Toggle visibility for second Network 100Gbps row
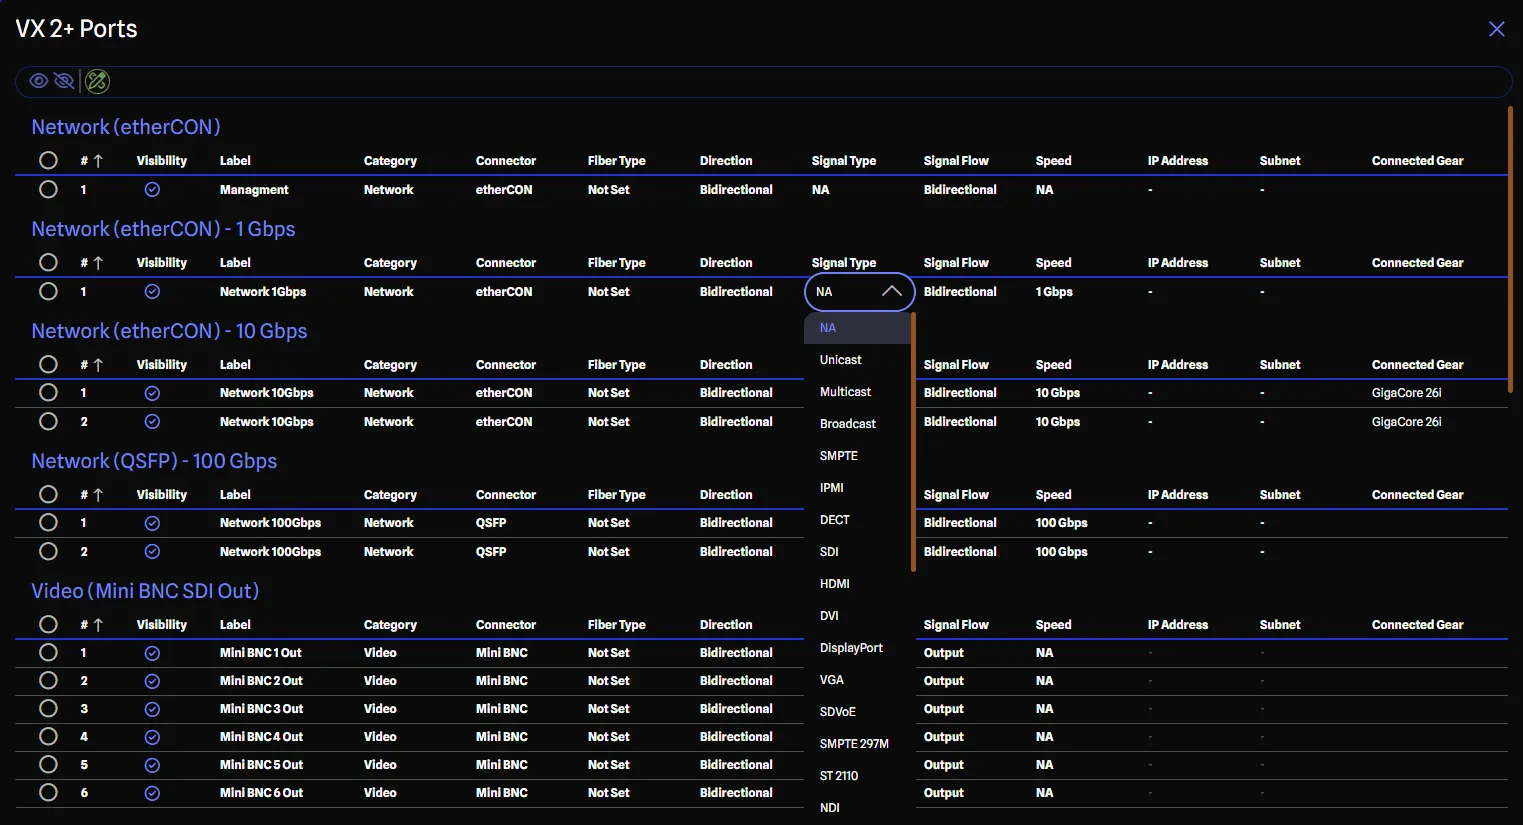 click(x=152, y=552)
